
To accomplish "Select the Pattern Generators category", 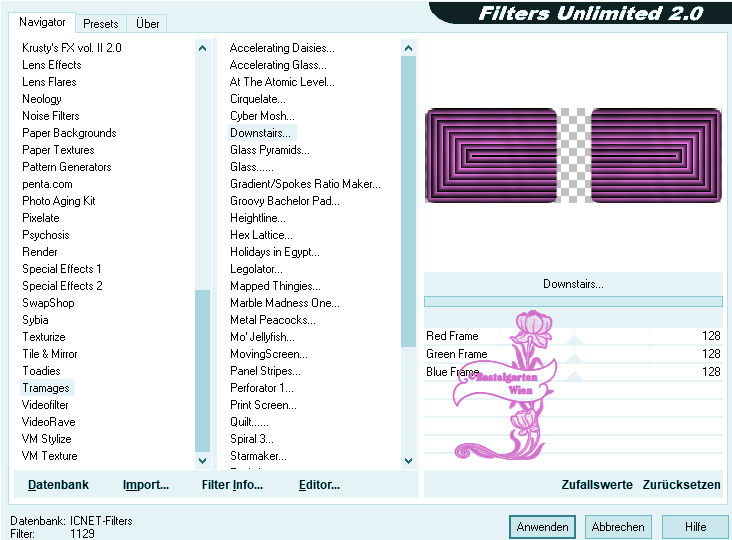I will 67,167.
